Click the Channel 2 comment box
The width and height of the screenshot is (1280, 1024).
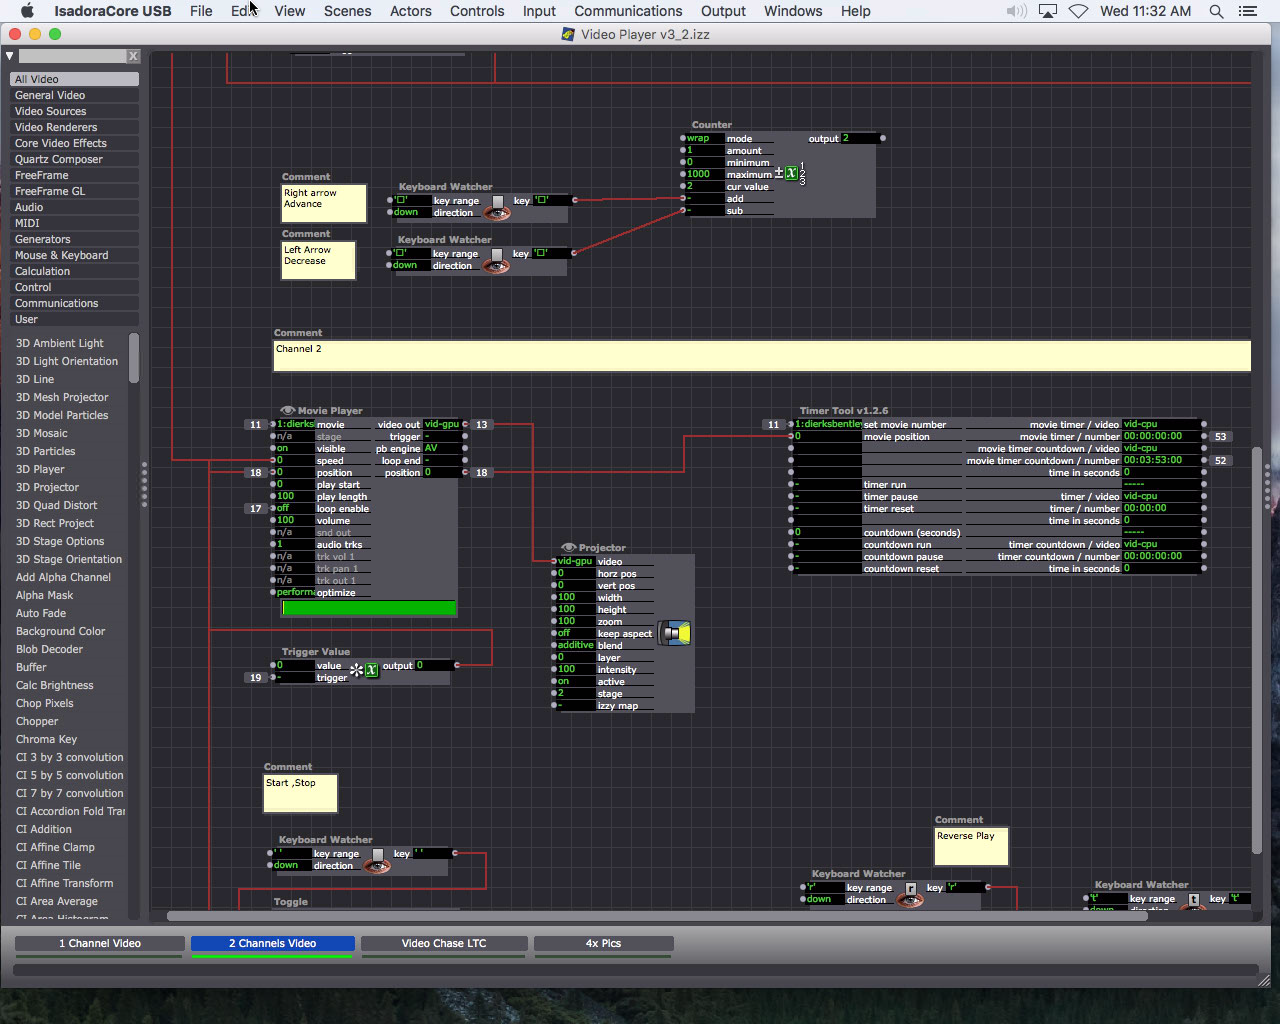click(762, 356)
